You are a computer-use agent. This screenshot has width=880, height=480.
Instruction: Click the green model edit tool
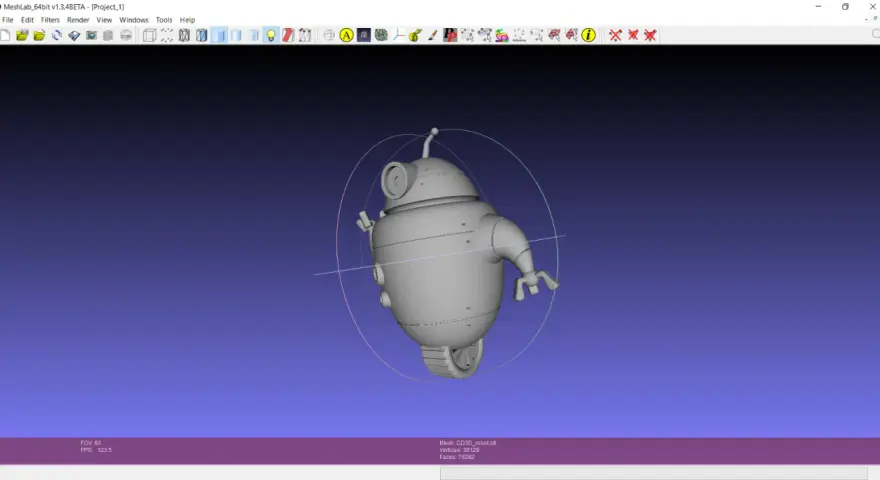(x=415, y=35)
